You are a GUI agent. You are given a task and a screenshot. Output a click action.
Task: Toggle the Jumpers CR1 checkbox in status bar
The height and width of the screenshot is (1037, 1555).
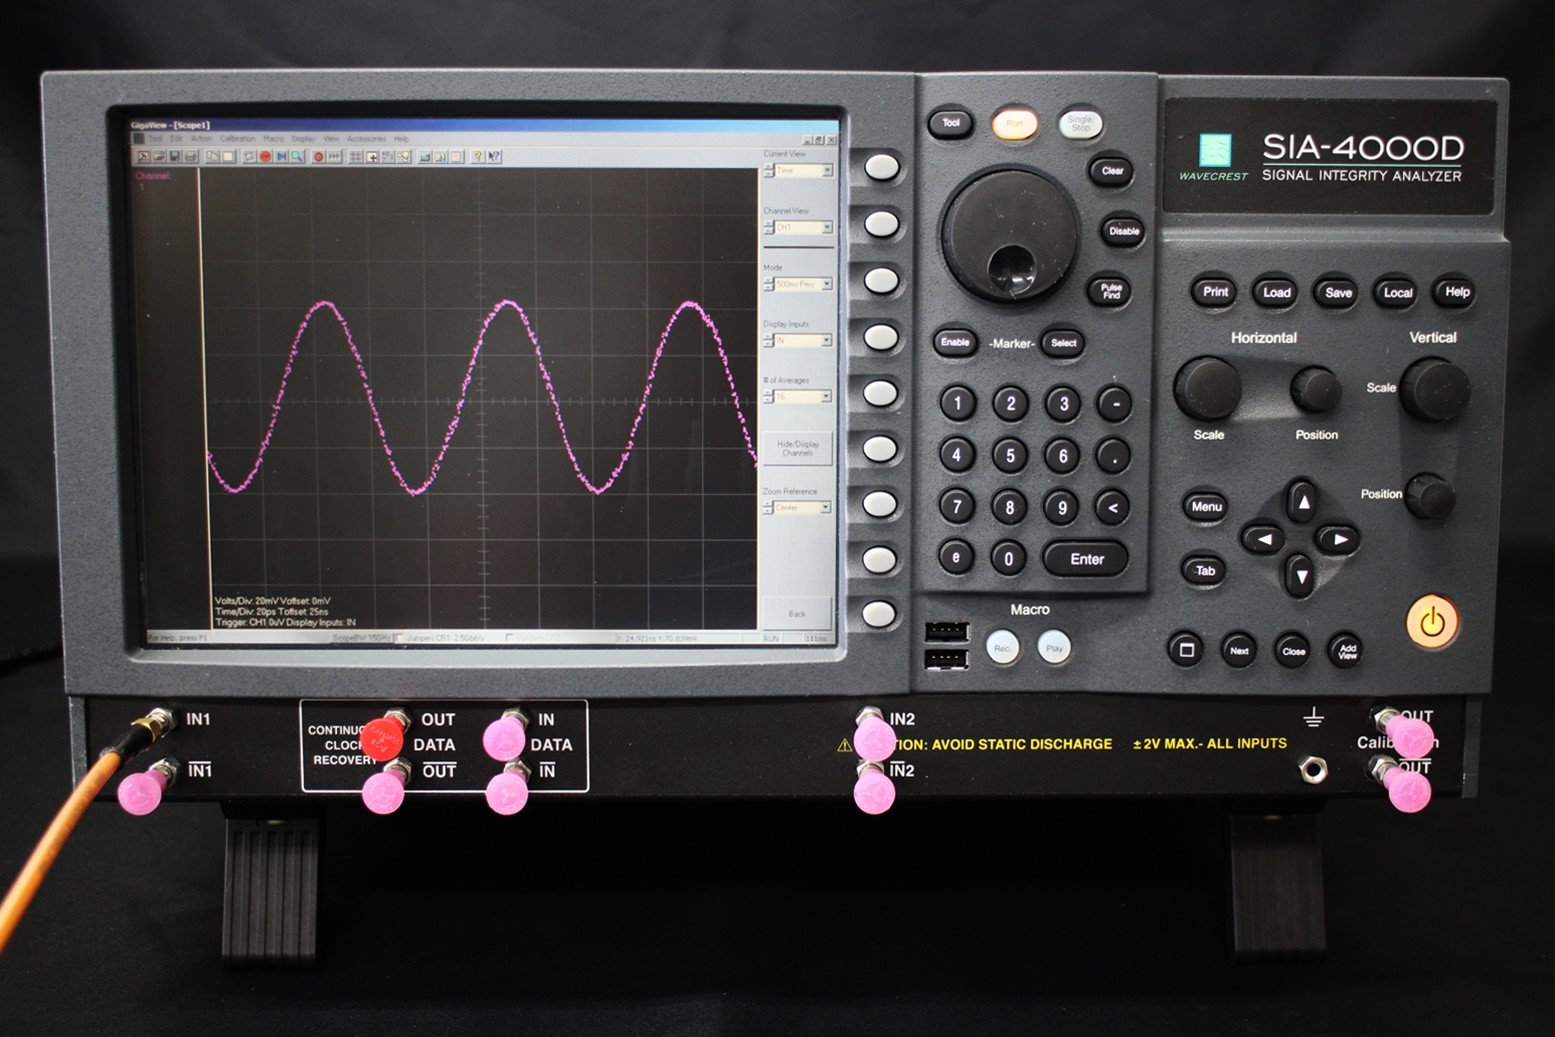point(401,638)
